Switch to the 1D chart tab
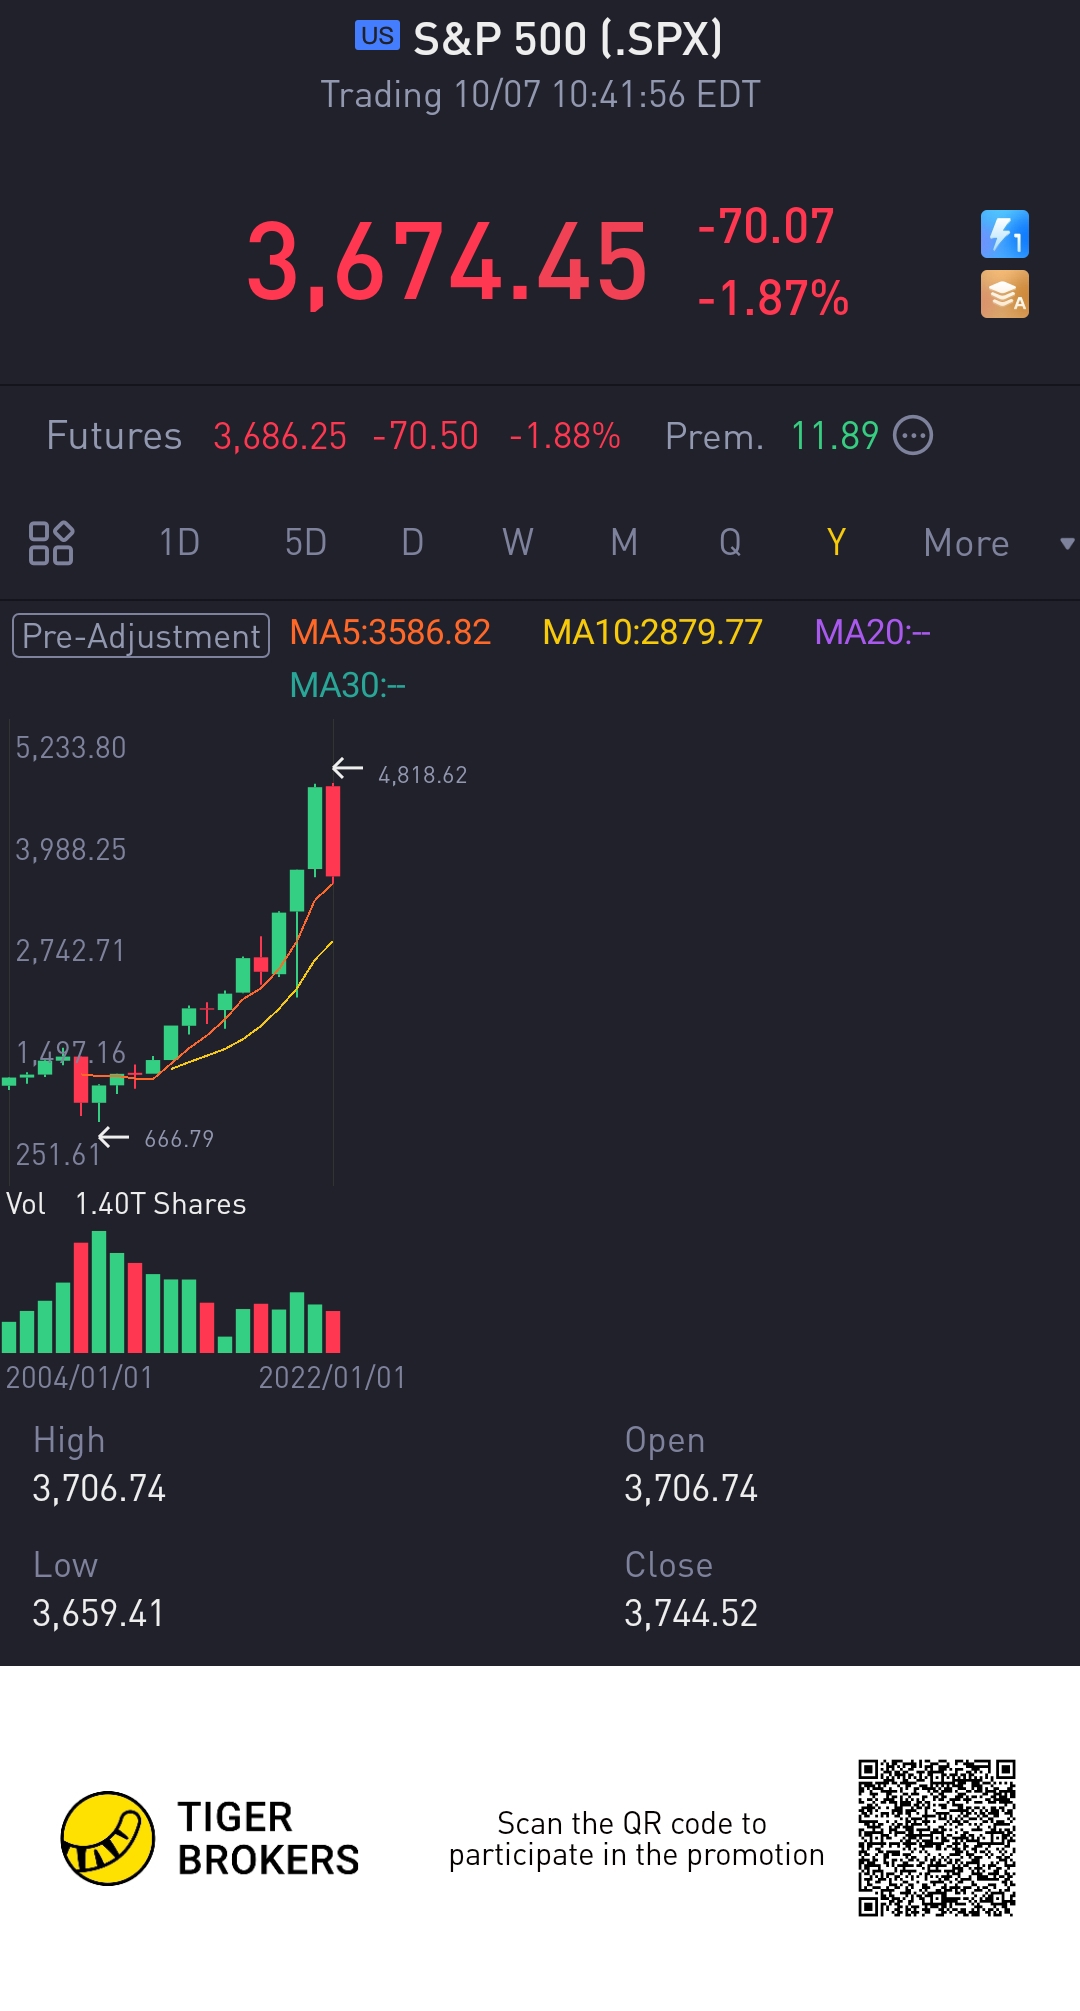 [x=180, y=543]
